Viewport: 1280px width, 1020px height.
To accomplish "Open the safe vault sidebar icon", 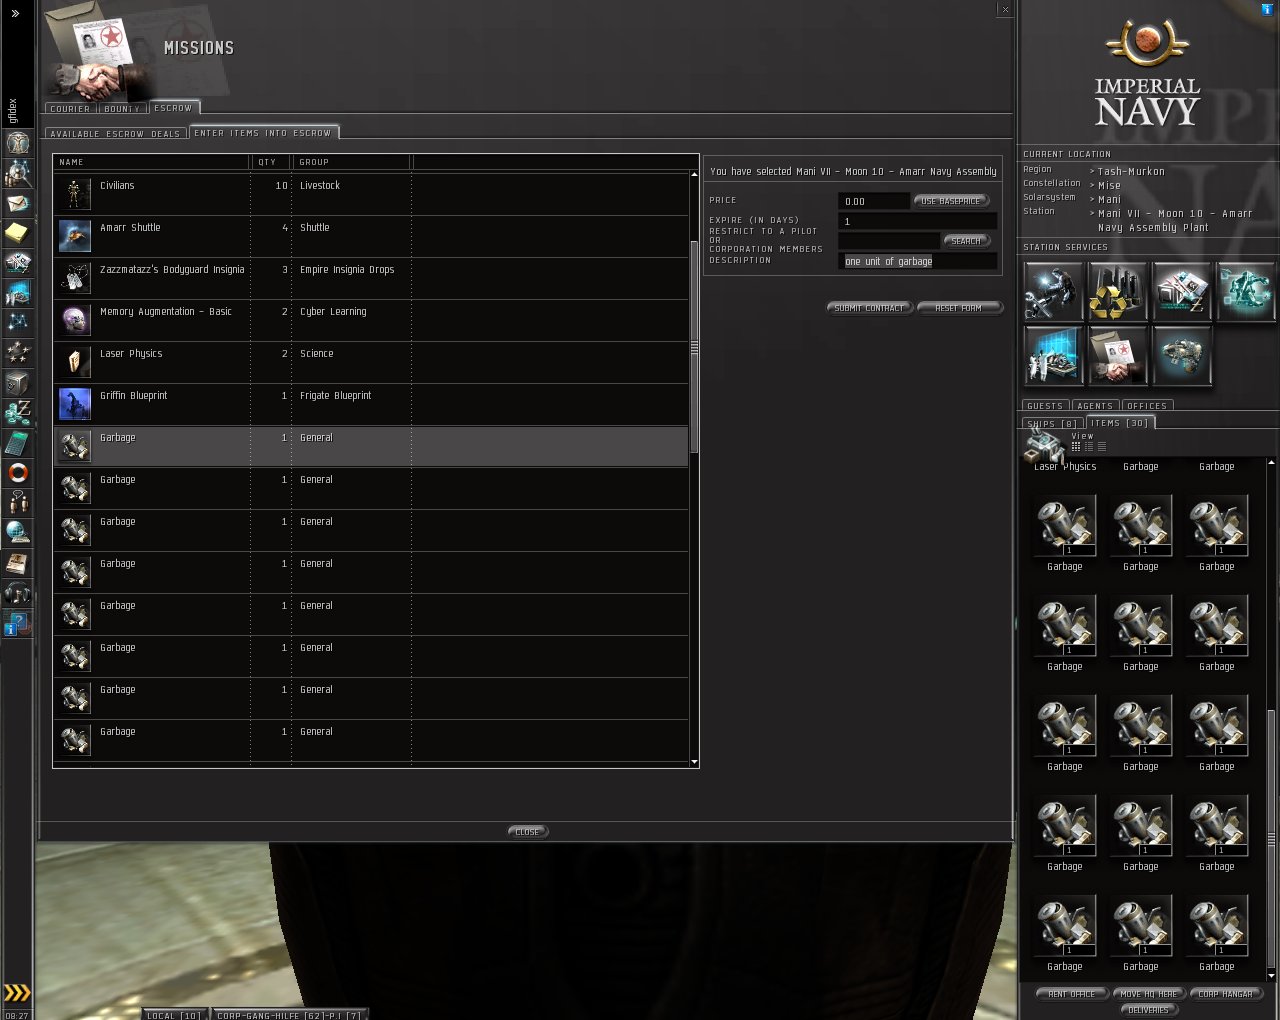I will tap(17, 382).
